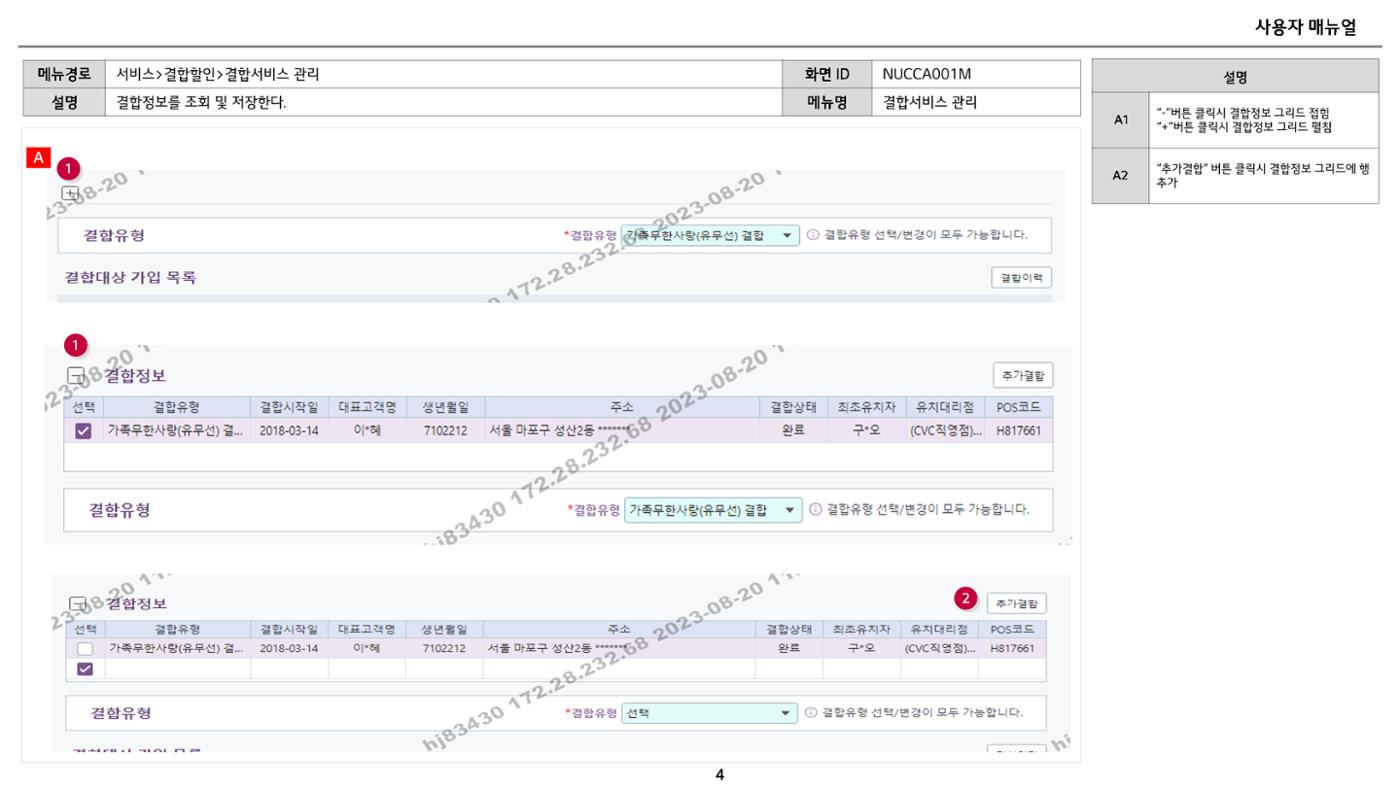Click 결합시작일 column header in the single-row grid
Image resolution: width=1400 pixels, height=788 pixels.
(x=289, y=407)
